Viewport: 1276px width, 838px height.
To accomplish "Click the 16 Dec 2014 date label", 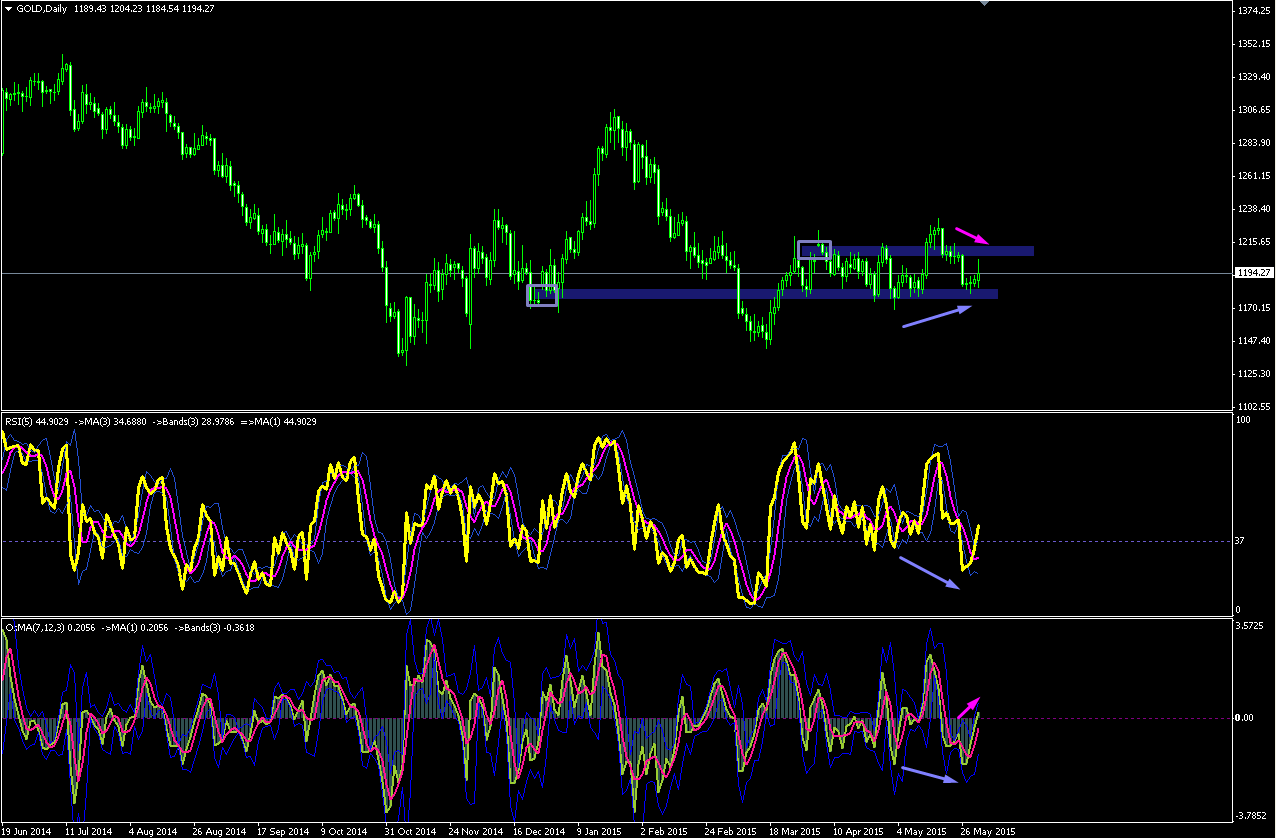I will 538,830.
